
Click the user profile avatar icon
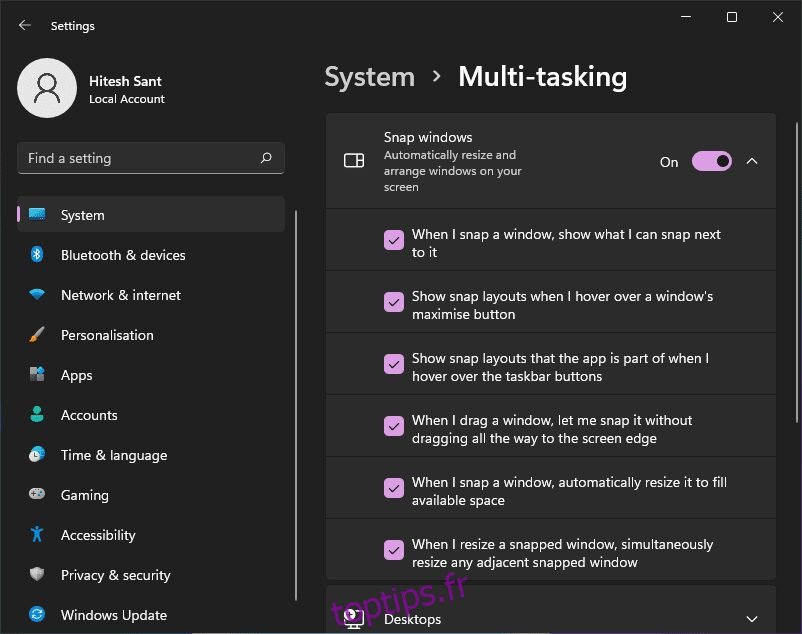(47, 88)
